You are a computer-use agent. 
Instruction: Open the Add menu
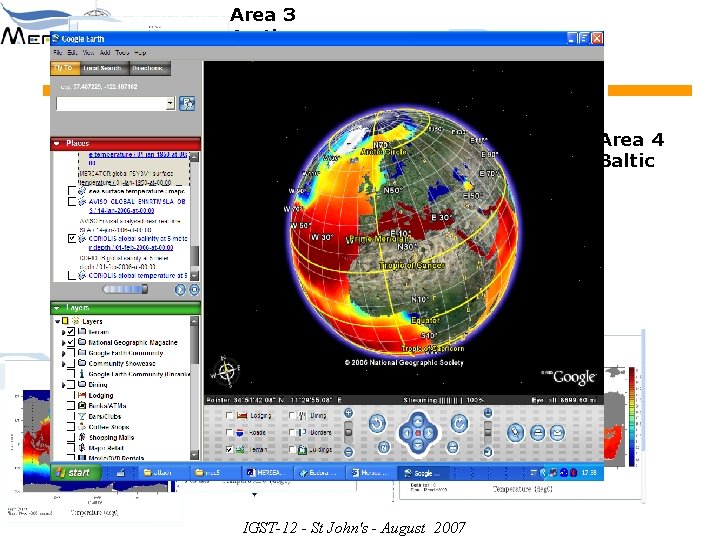click(x=105, y=52)
